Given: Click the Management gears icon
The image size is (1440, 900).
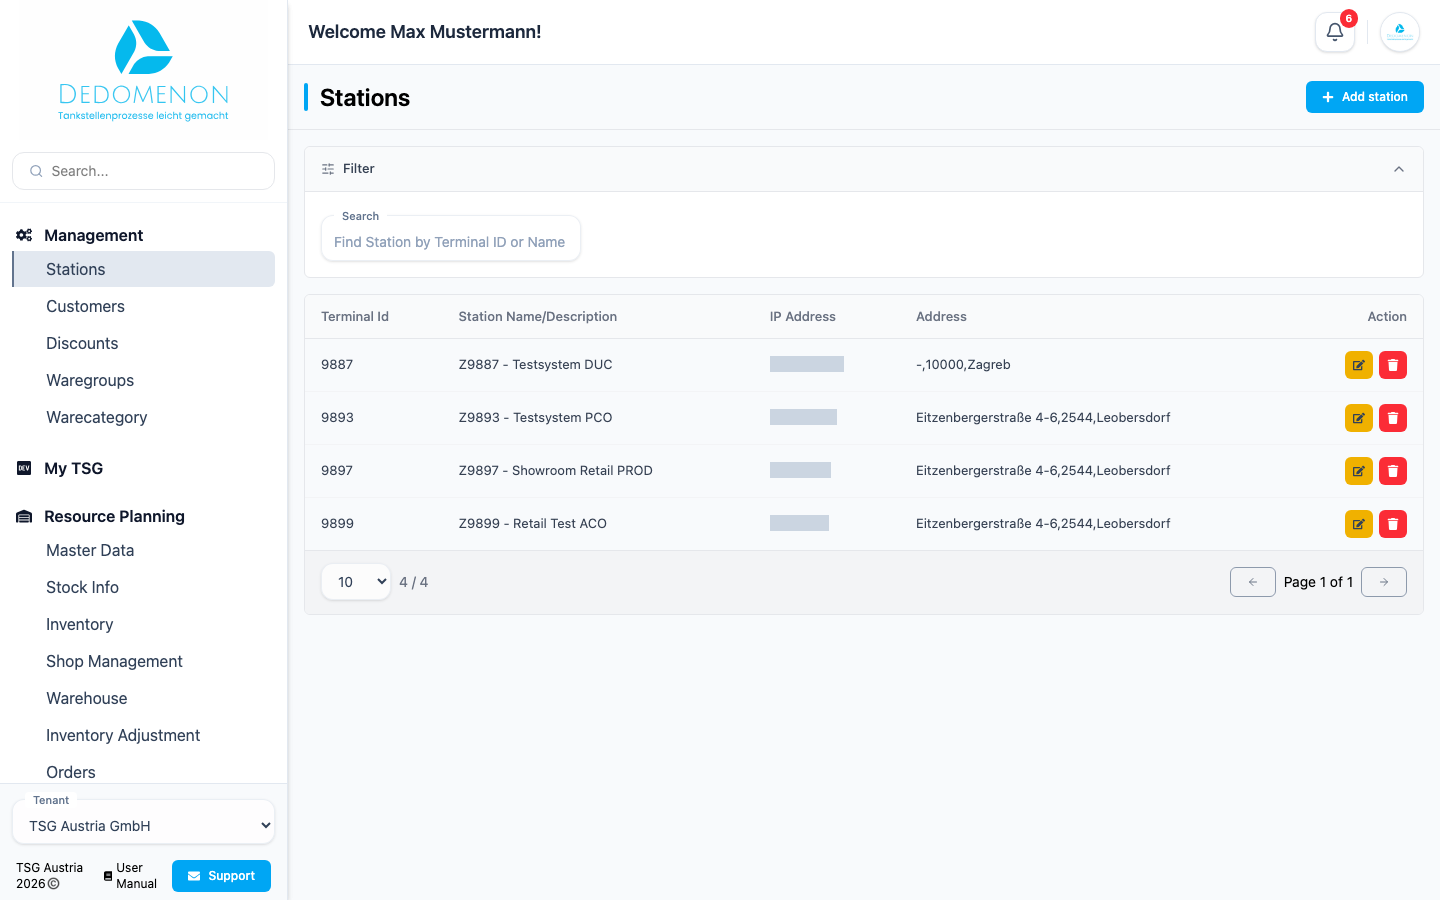Looking at the screenshot, I should point(24,235).
